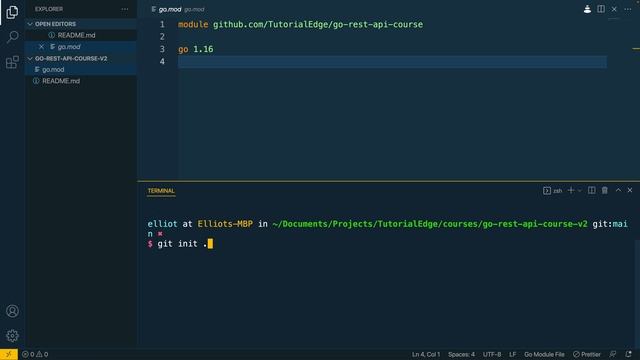The height and width of the screenshot is (360, 640).
Task: Split the editor to the right
Action: 601,9
